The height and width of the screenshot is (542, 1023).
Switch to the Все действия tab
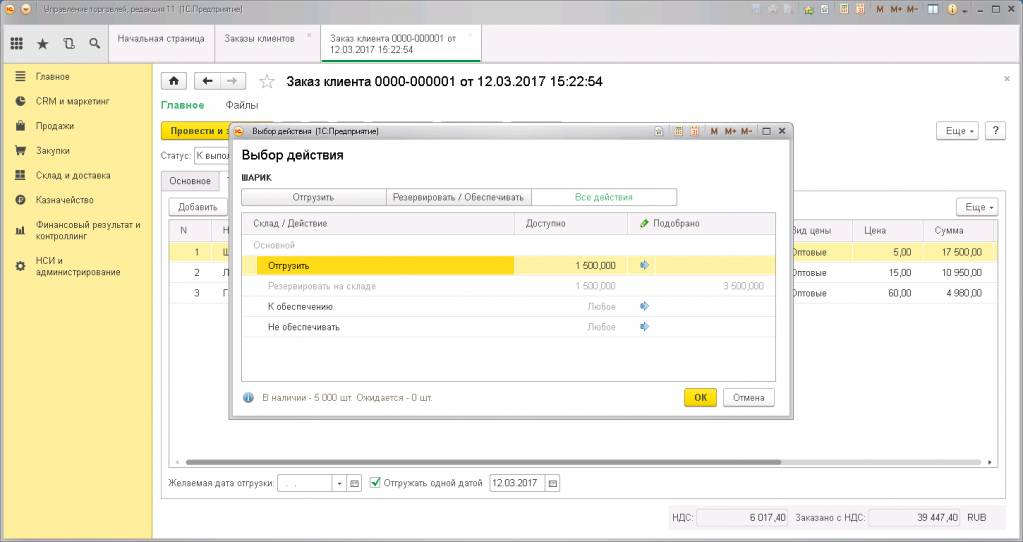point(603,197)
